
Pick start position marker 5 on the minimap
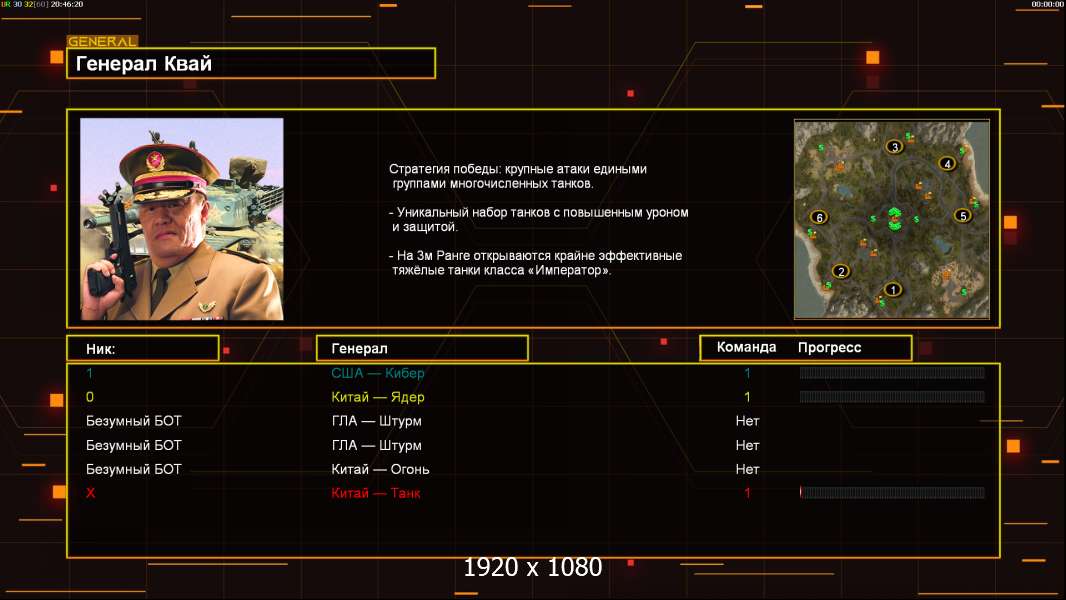[963, 215]
